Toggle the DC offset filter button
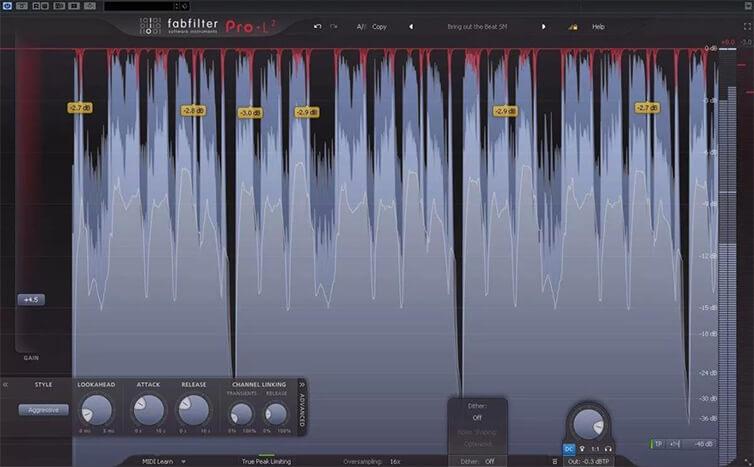Screen dimensions: 754x467 (569, 449)
